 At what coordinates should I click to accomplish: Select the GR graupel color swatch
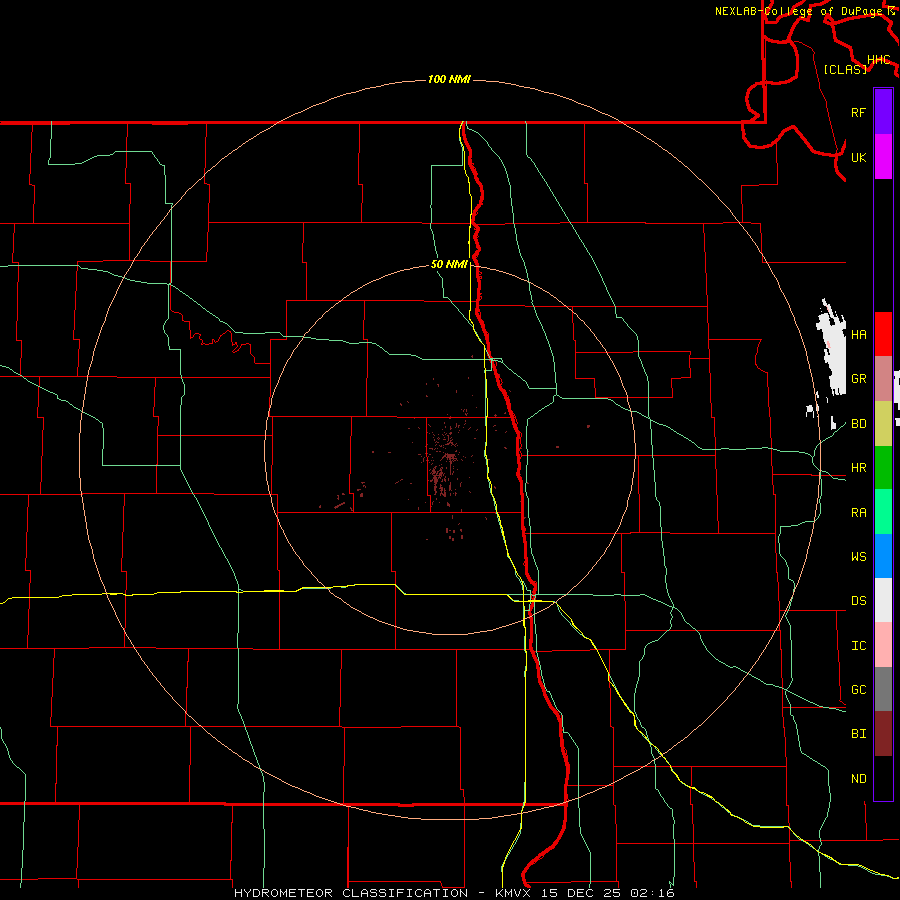(x=883, y=379)
